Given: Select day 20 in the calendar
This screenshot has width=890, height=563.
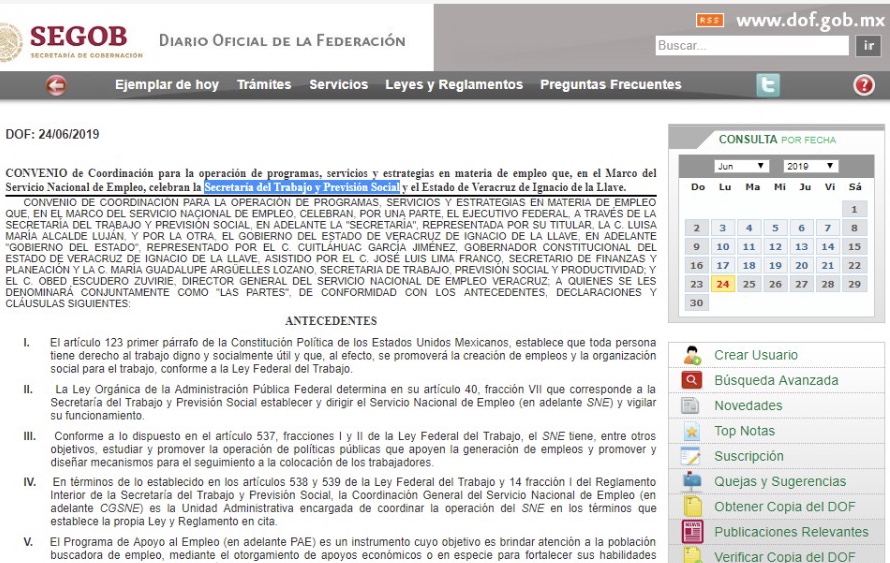Looking at the screenshot, I should coord(801,266).
